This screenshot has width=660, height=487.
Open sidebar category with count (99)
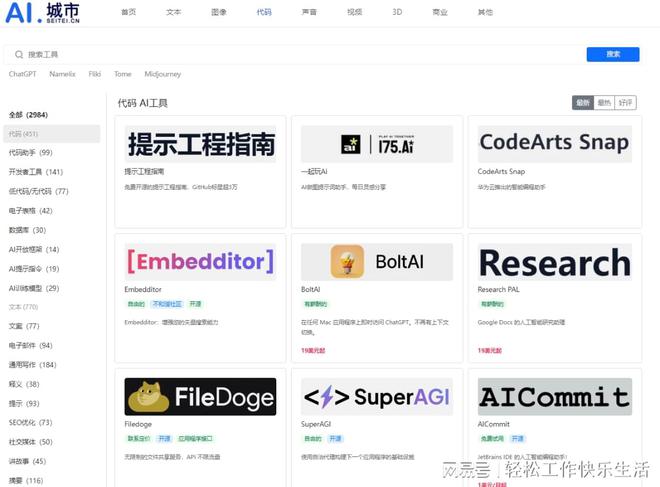(30, 152)
